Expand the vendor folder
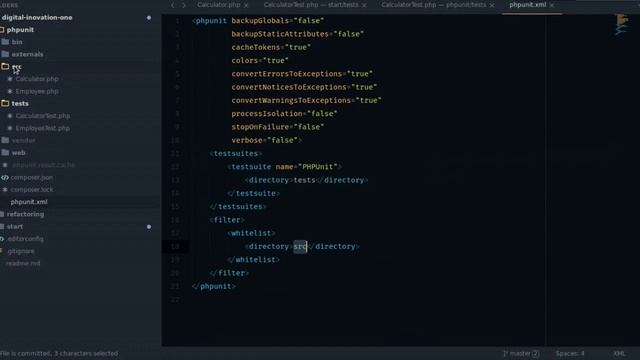640x360 pixels. (23, 140)
